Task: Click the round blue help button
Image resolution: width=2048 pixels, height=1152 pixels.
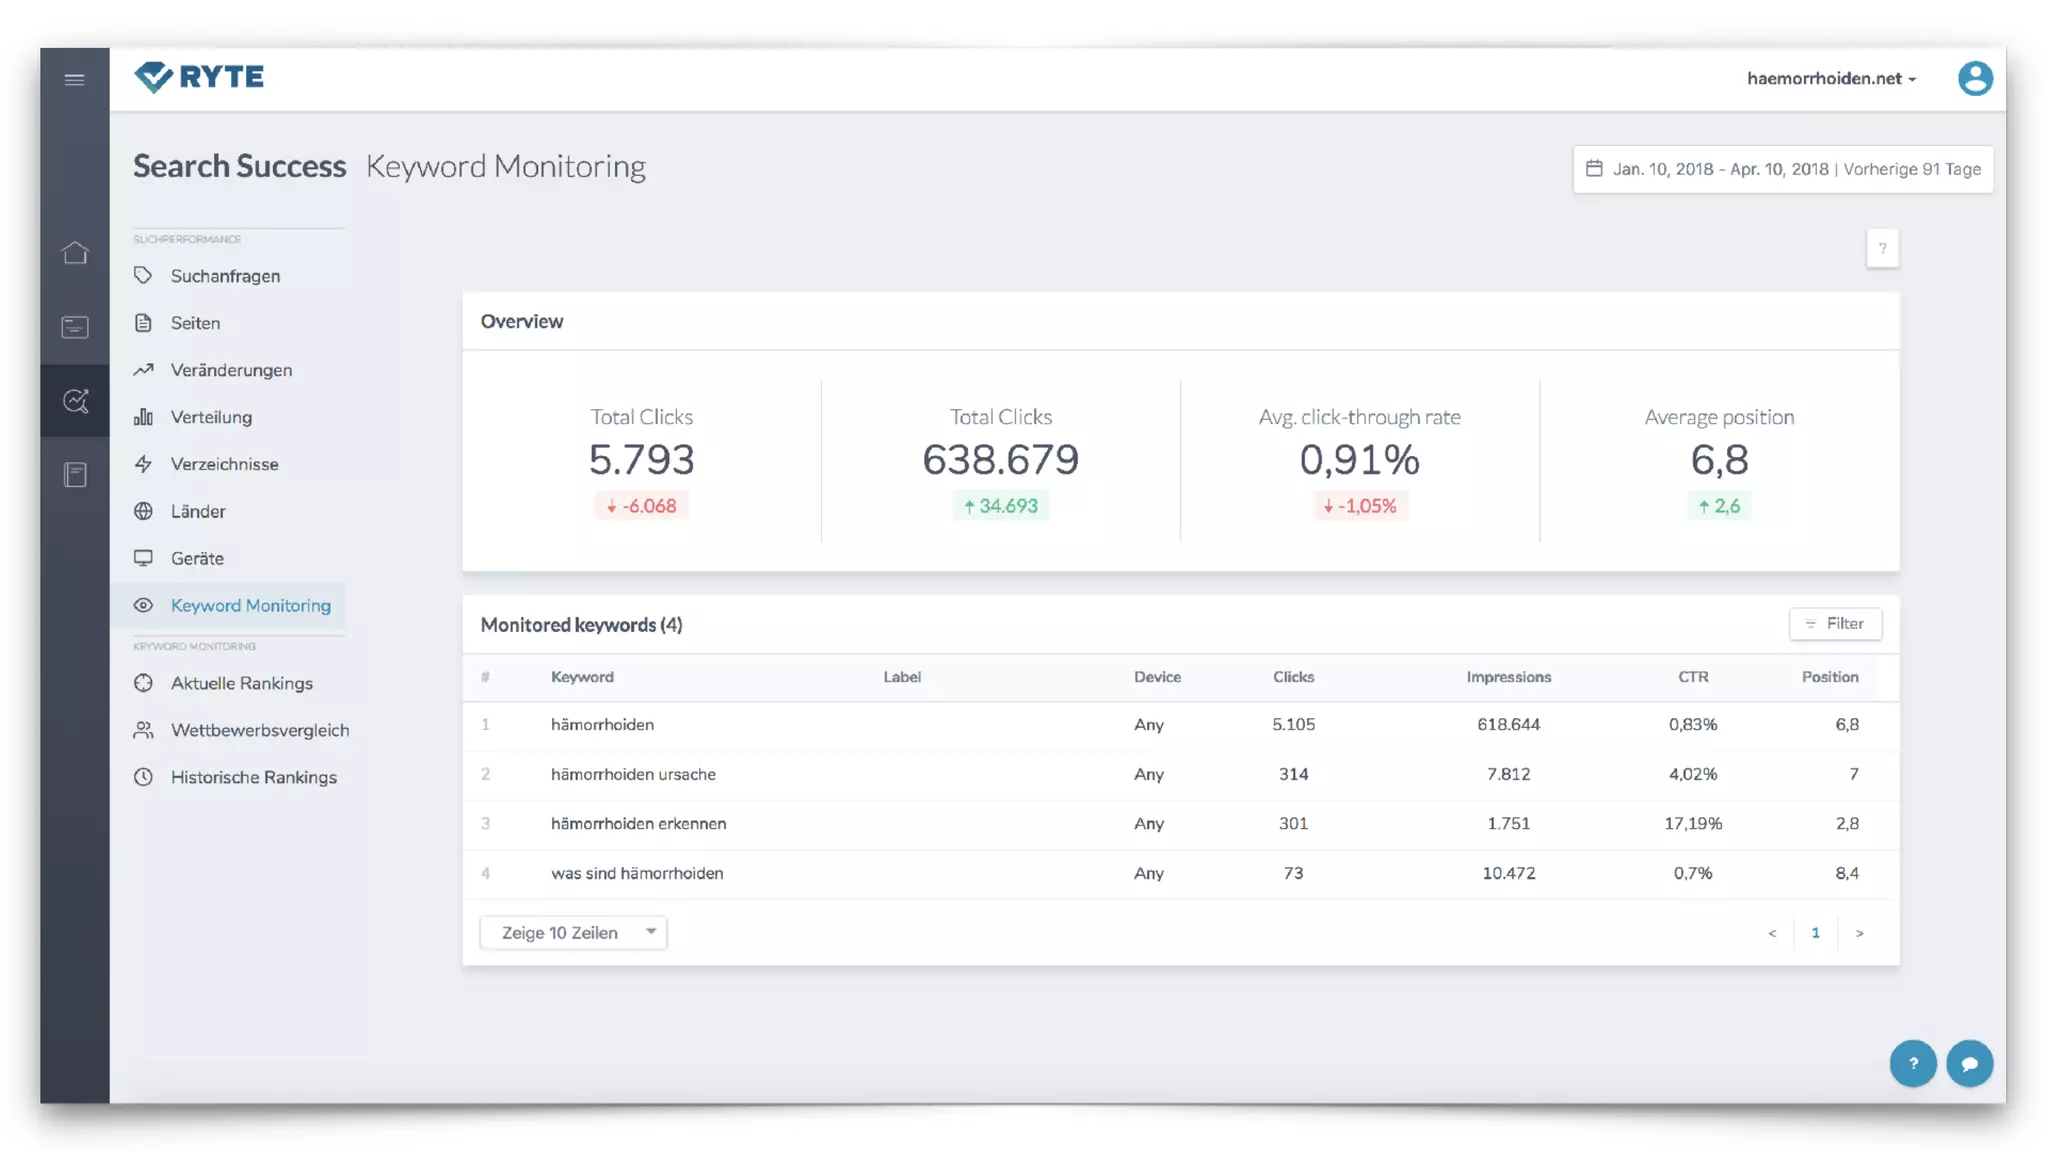Action: point(1912,1064)
